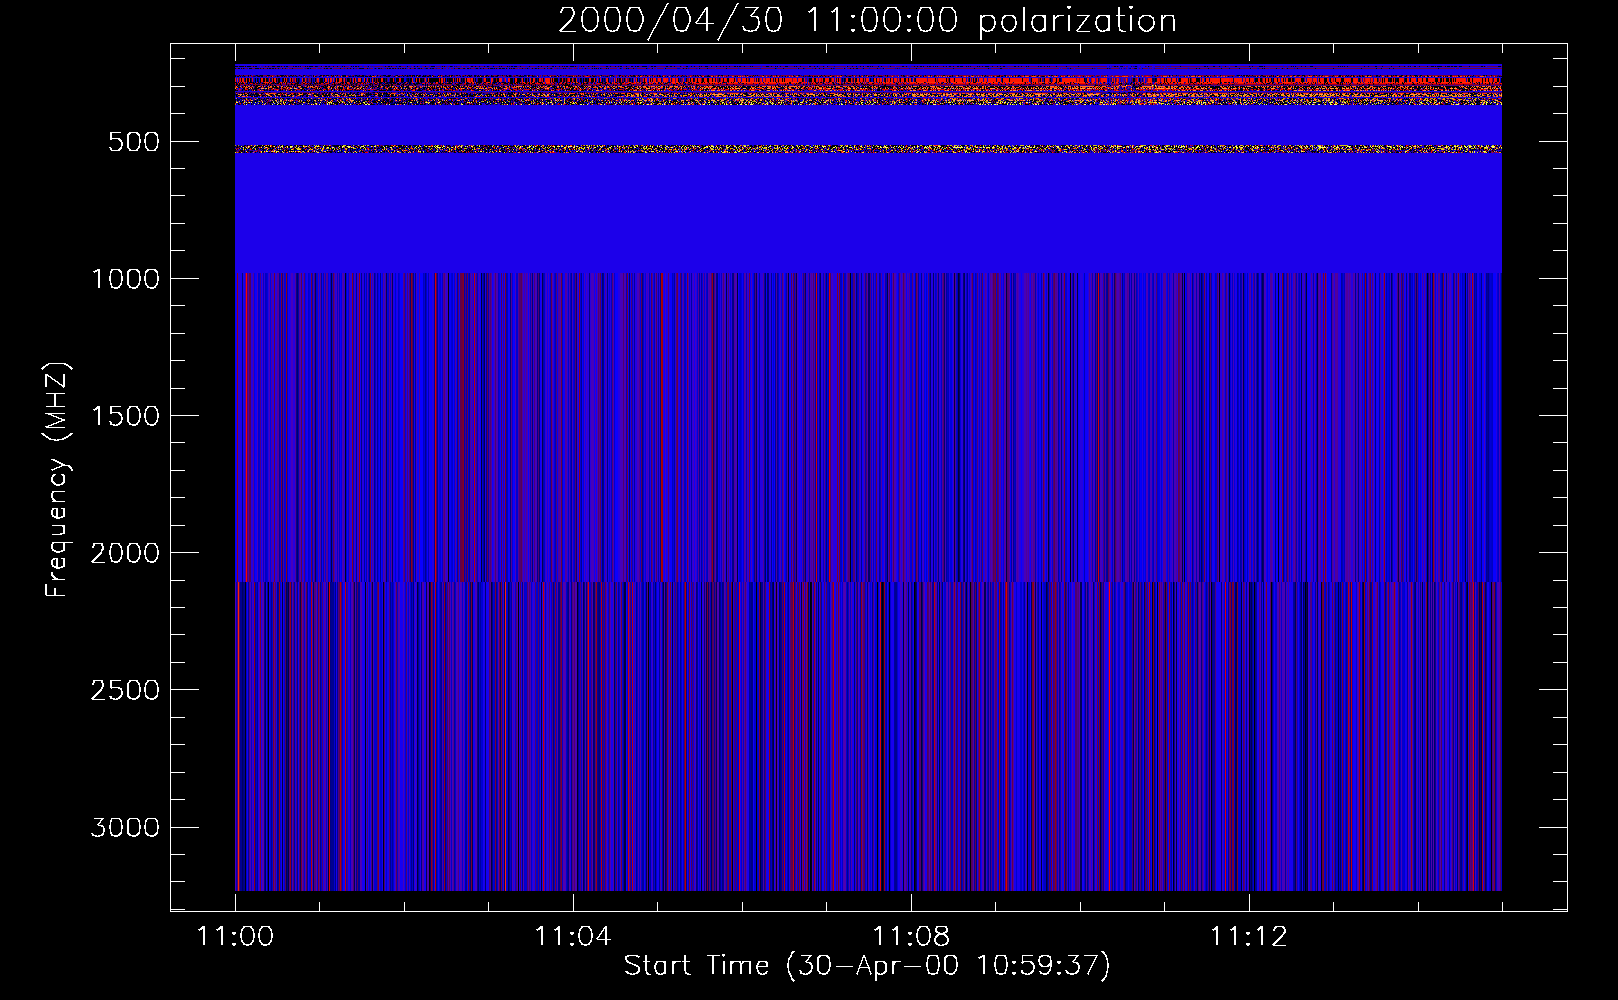
Task: Click the 11:04 time axis label
Action: pyautogui.click(x=572, y=937)
